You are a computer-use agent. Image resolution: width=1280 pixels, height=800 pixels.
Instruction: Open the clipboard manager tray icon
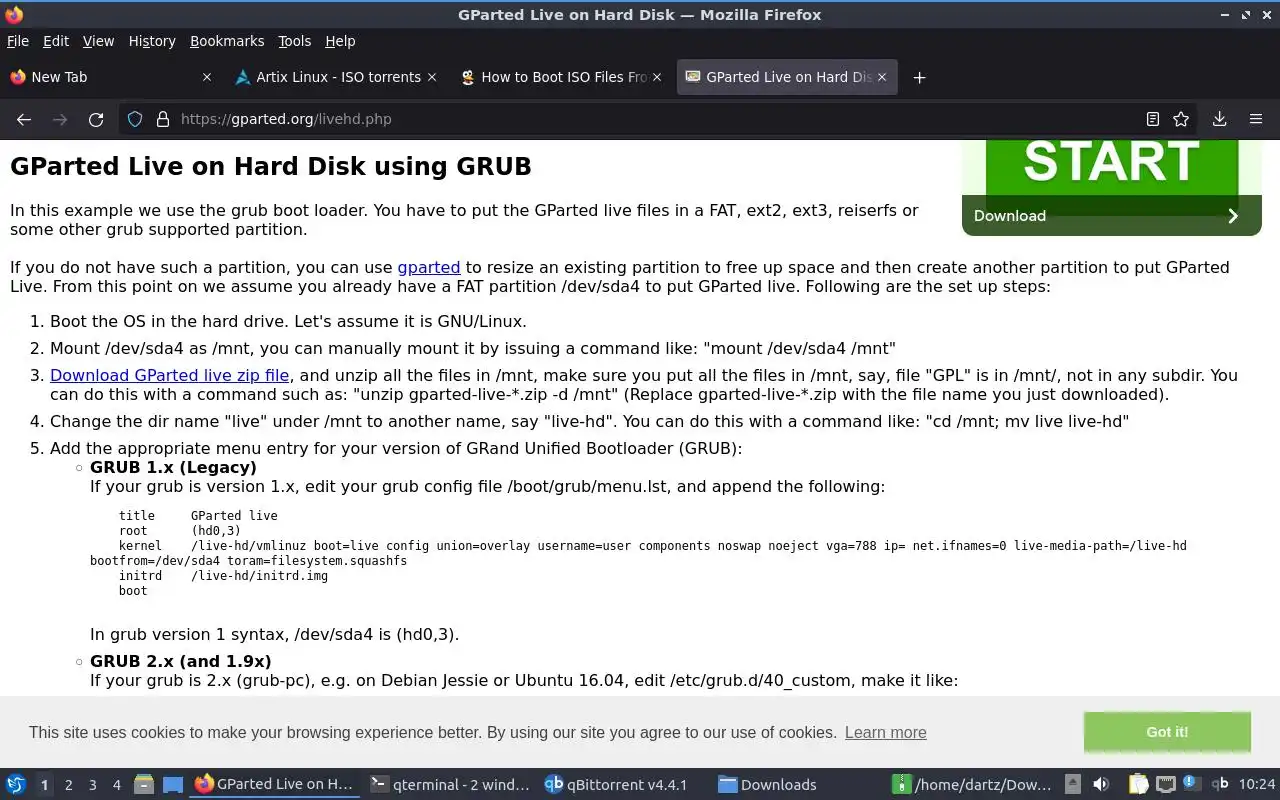[1138, 785]
